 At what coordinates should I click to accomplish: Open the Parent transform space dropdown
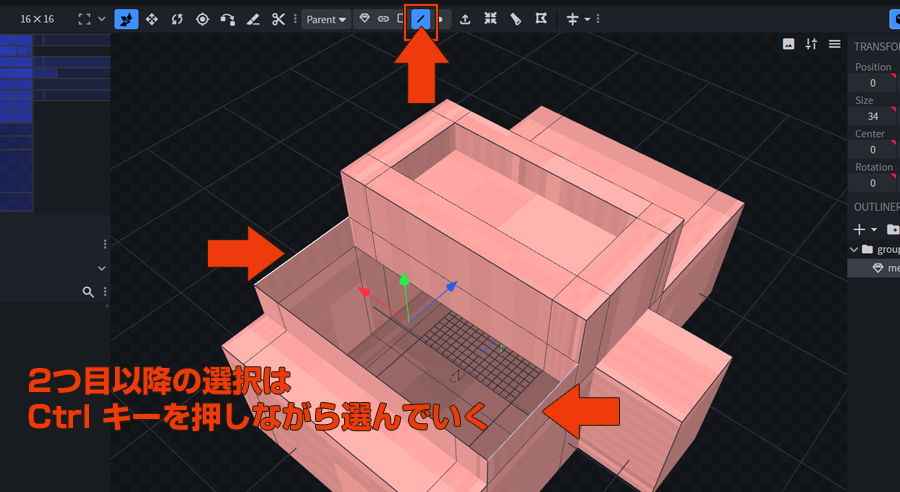click(326, 19)
